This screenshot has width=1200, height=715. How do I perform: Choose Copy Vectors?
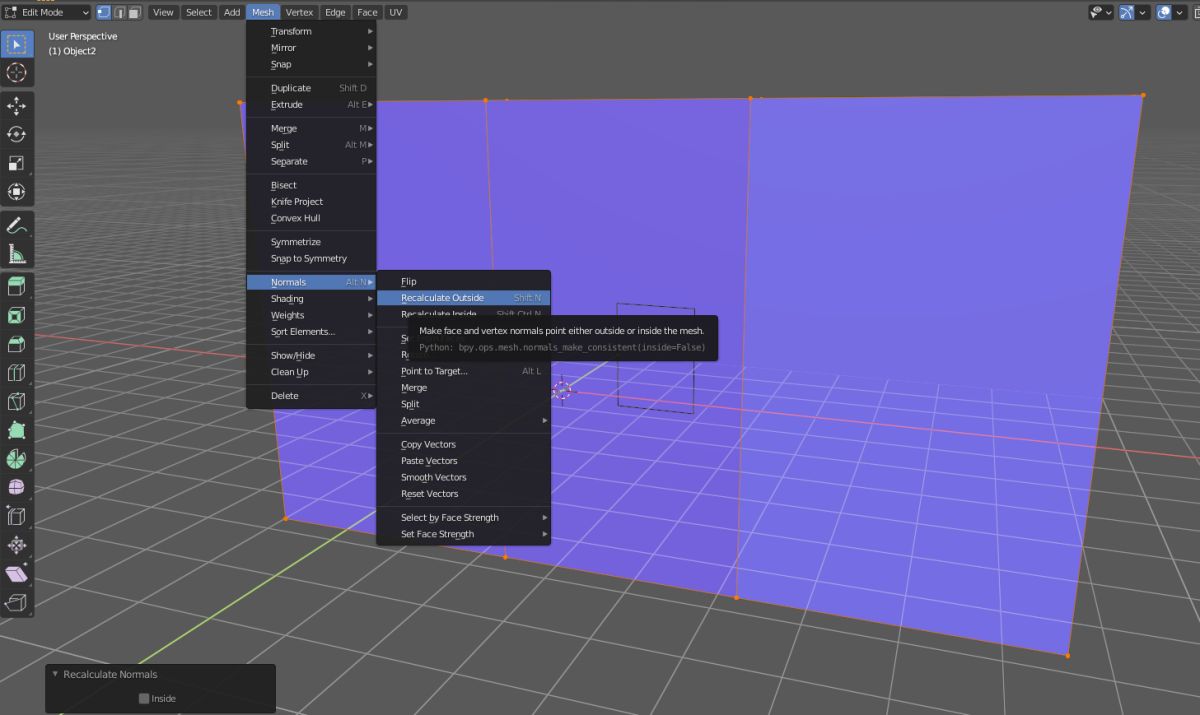[x=463, y=444]
